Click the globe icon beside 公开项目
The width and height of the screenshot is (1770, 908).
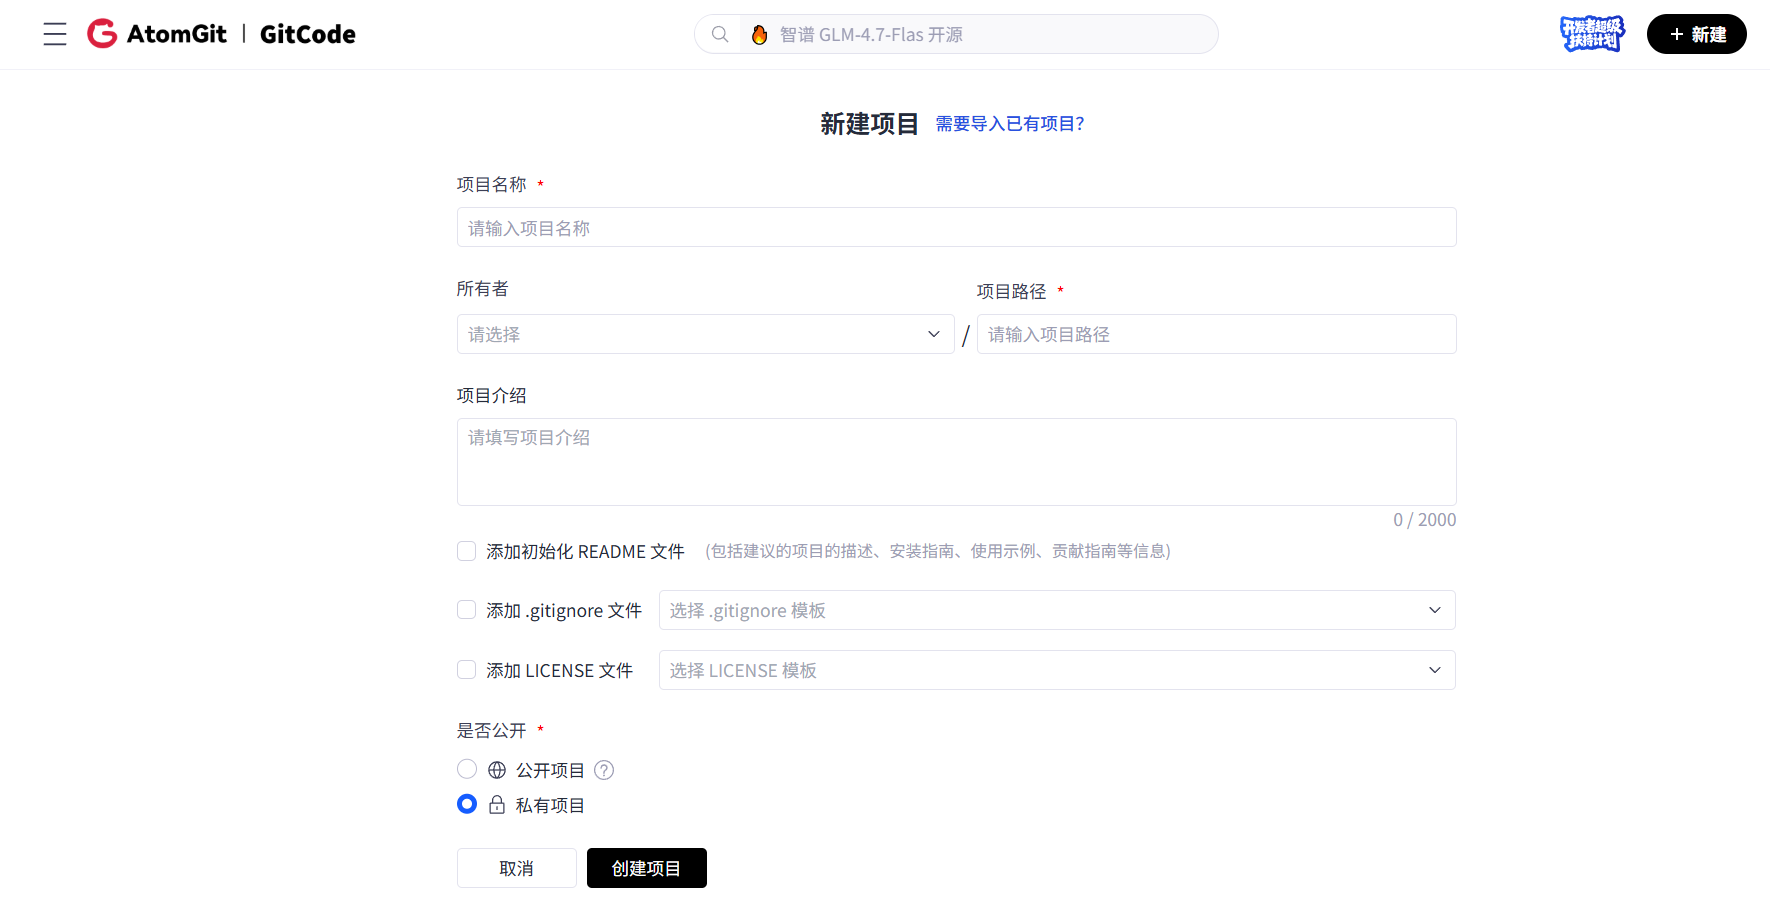(497, 770)
